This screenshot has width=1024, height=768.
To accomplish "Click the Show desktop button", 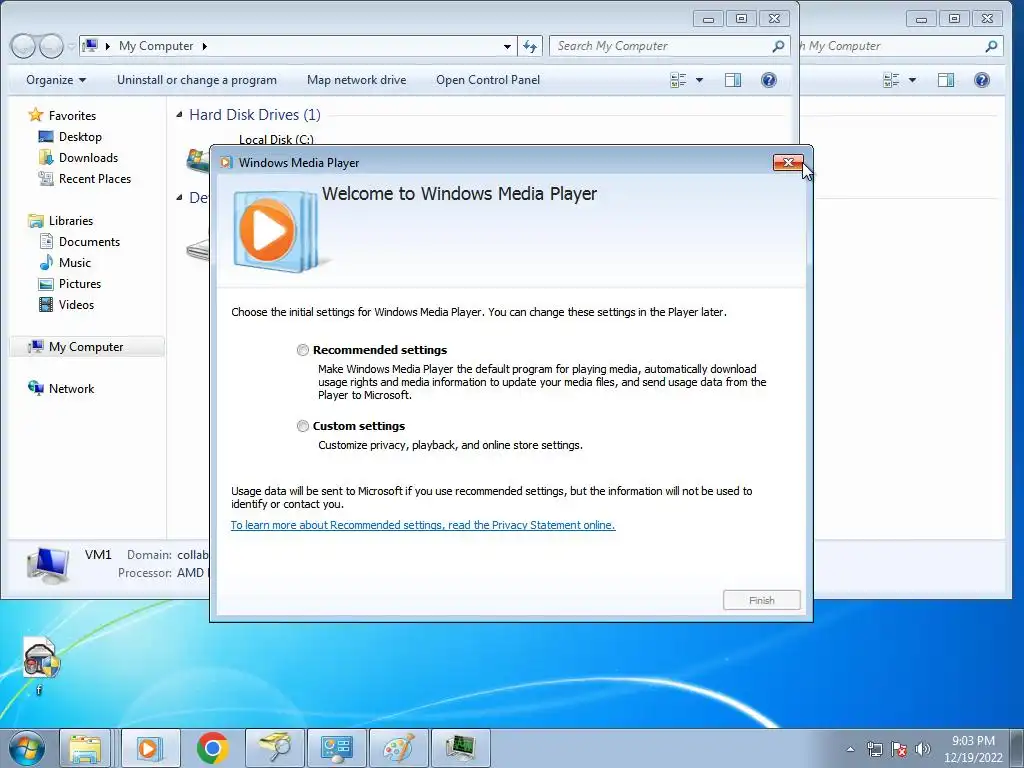I will click(1017, 749).
